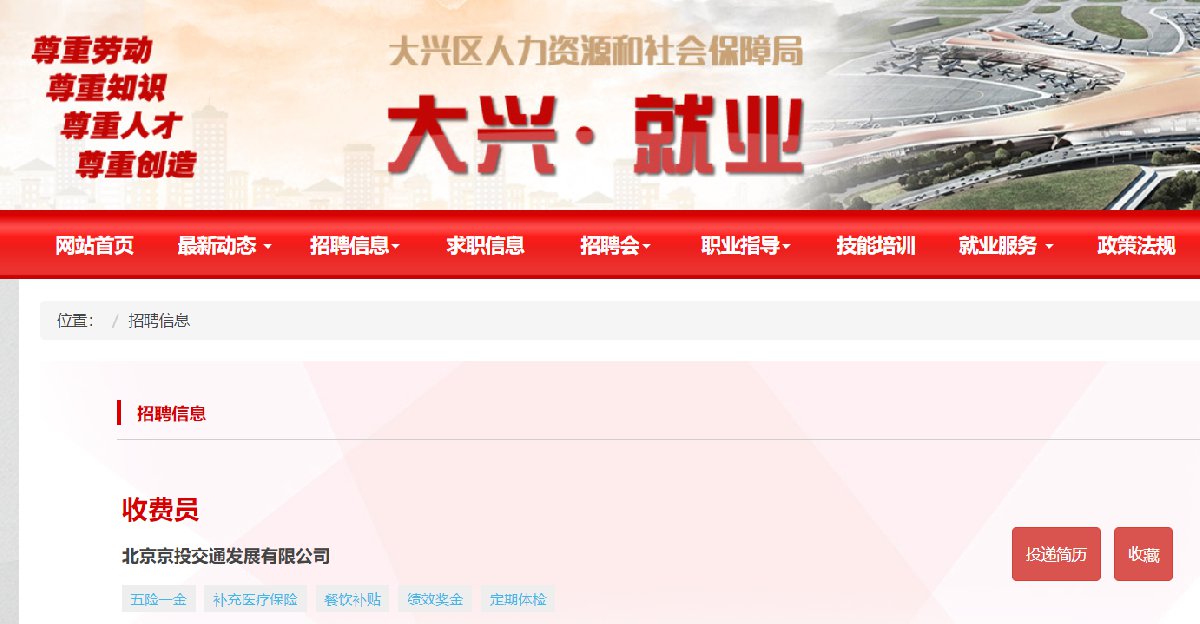Open the 网站首页 home menu item
The width and height of the screenshot is (1200, 624).
(x=94, y=246)
